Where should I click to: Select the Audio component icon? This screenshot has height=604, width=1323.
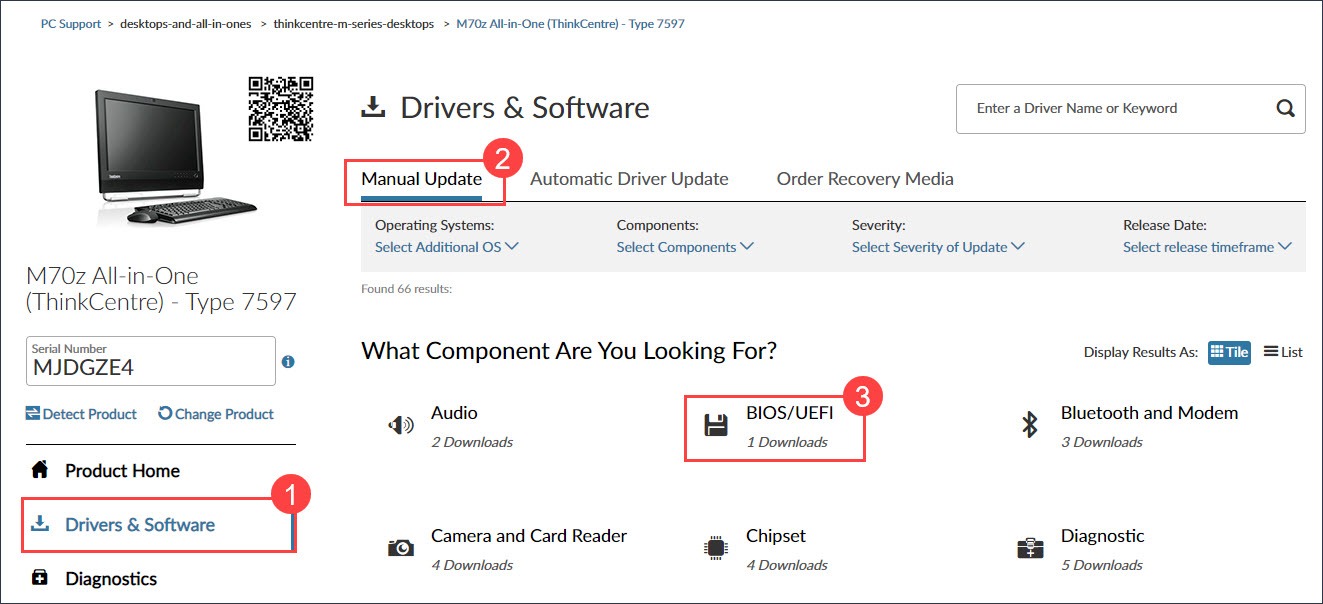(x=400, y=424)
